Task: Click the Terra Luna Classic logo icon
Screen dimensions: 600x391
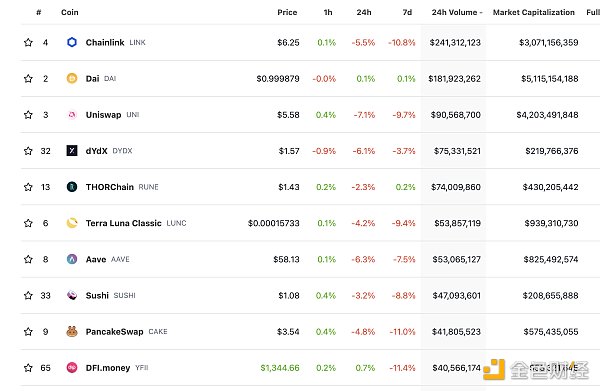Action: pyautogui.click(x=72, y=223)
